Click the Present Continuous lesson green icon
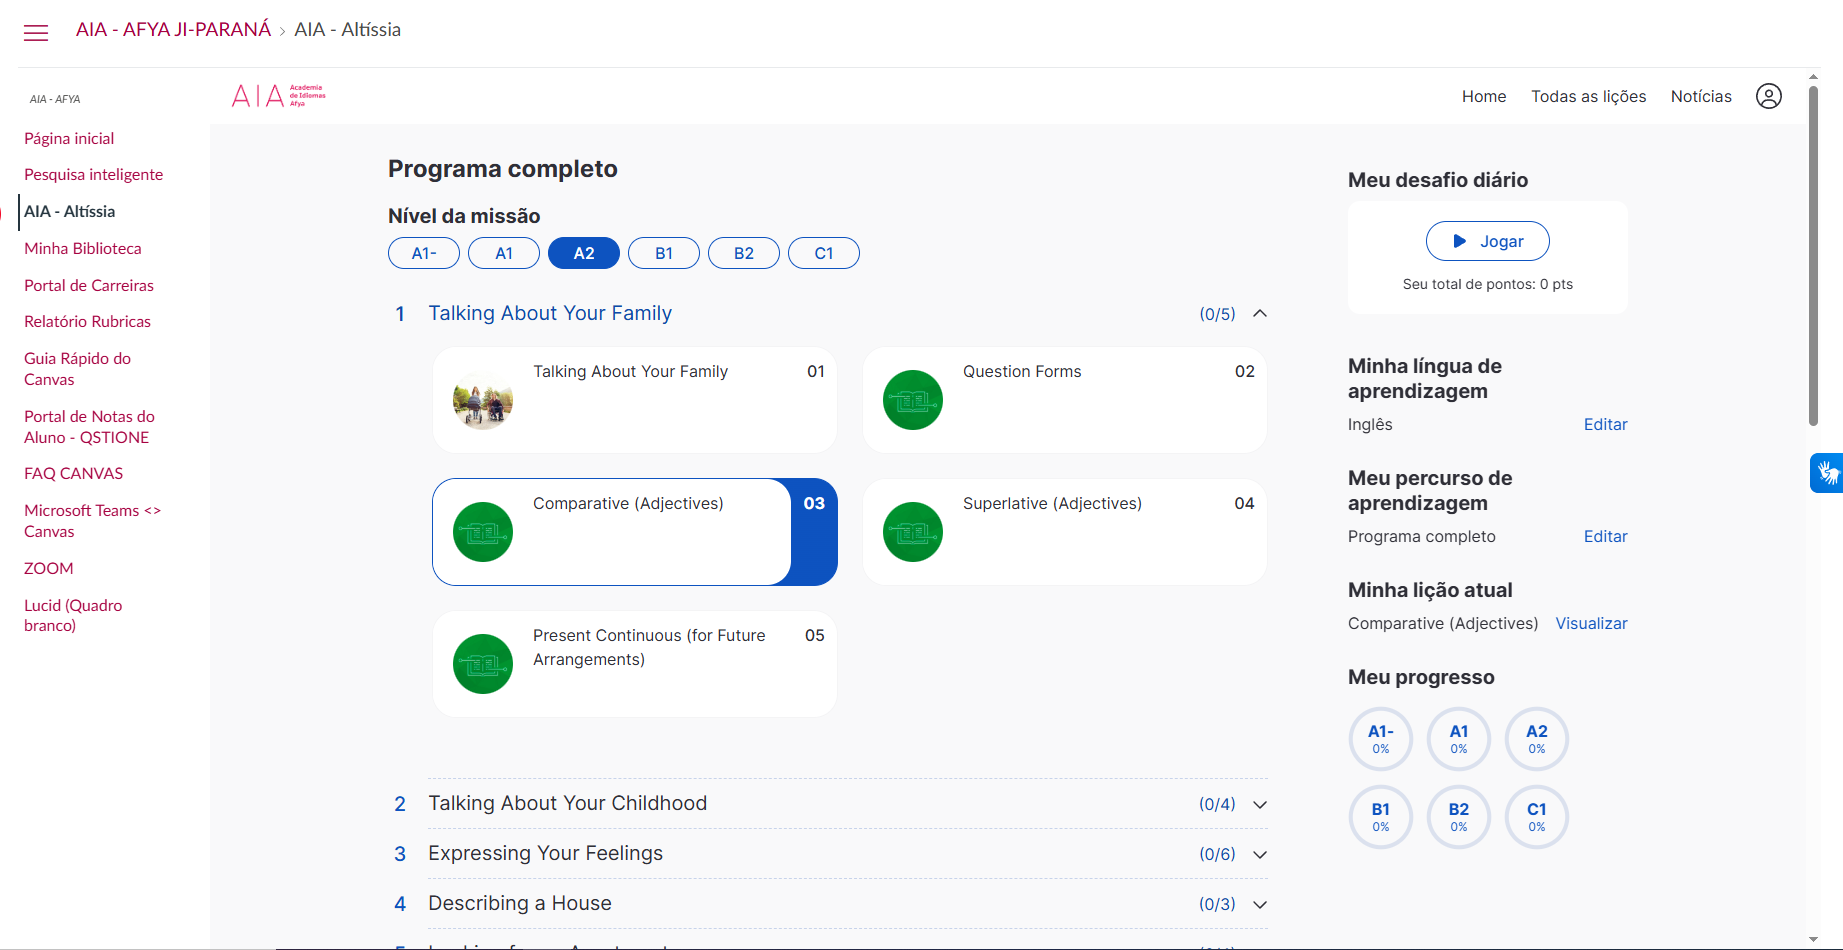 click(483, 664)
